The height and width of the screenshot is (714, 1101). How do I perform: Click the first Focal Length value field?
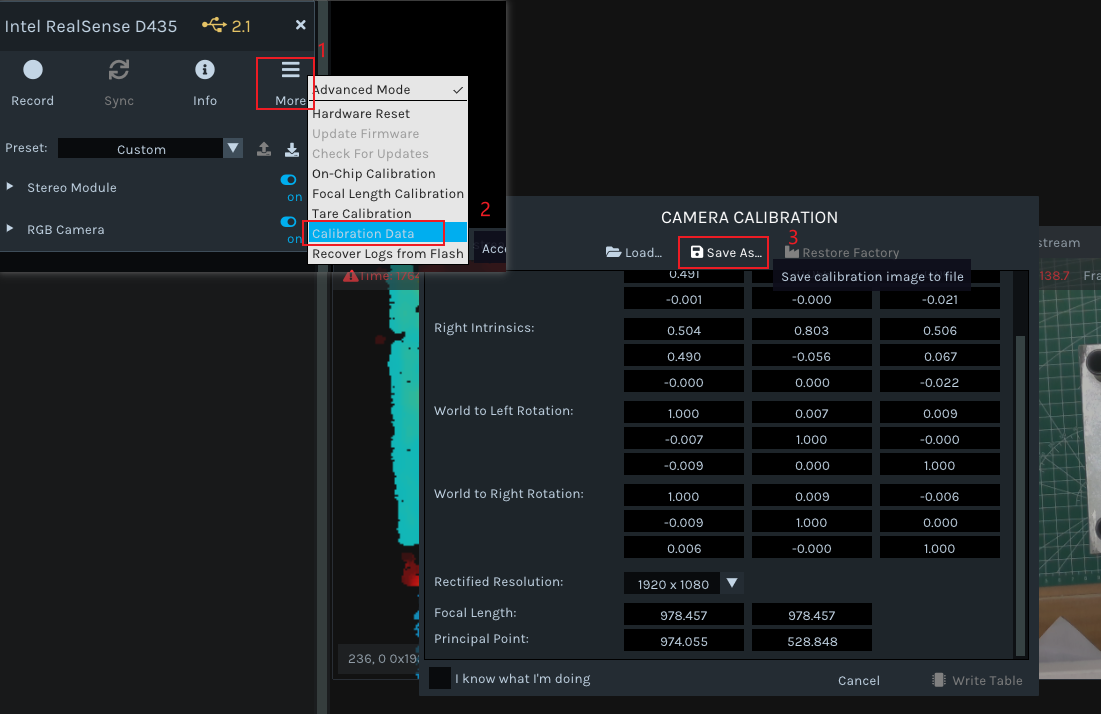click(683, 615)
